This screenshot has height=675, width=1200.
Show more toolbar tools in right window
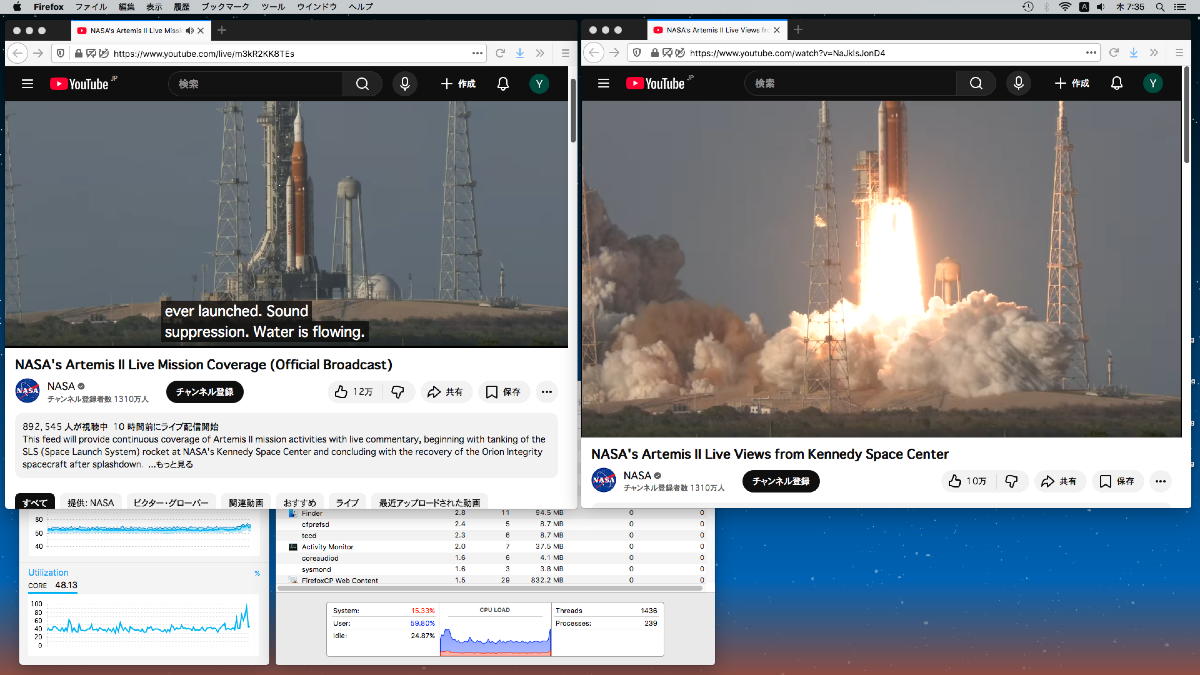[1154, 52]
